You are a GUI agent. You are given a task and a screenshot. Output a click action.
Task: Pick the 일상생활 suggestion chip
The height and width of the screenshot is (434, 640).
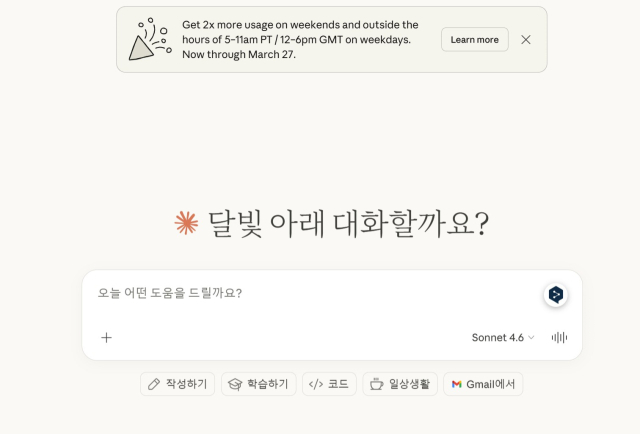[x=400, y=384]
